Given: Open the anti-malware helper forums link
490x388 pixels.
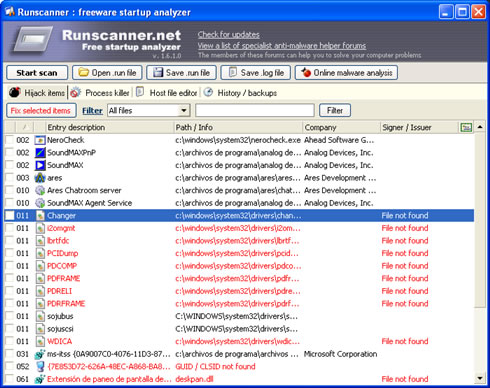Looking at the screenshot, I should pos(282,45).
